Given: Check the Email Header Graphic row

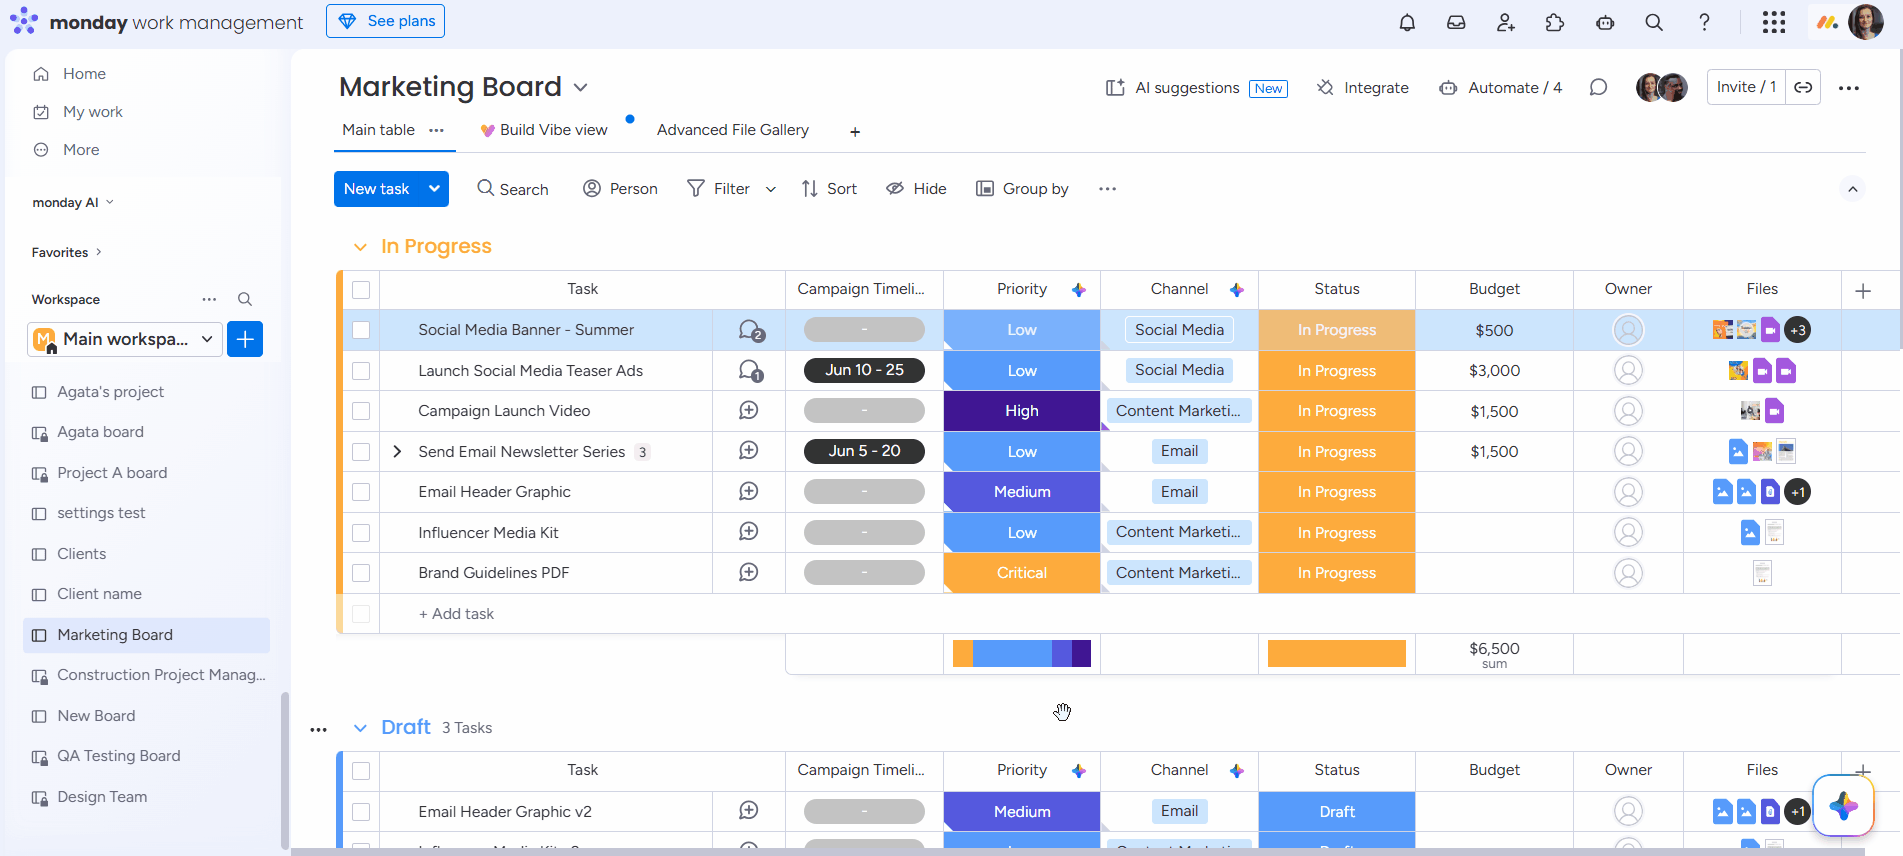Looking at the screenshot, I should coord(361,492).
